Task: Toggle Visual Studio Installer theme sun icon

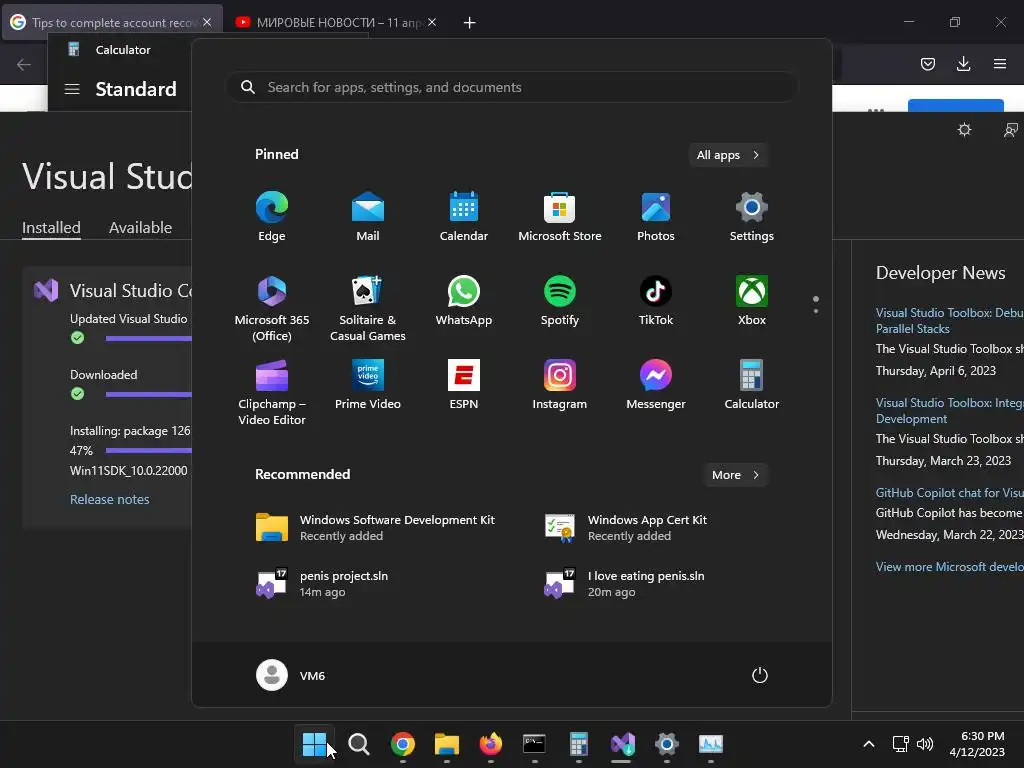Action: coord(964,129)
